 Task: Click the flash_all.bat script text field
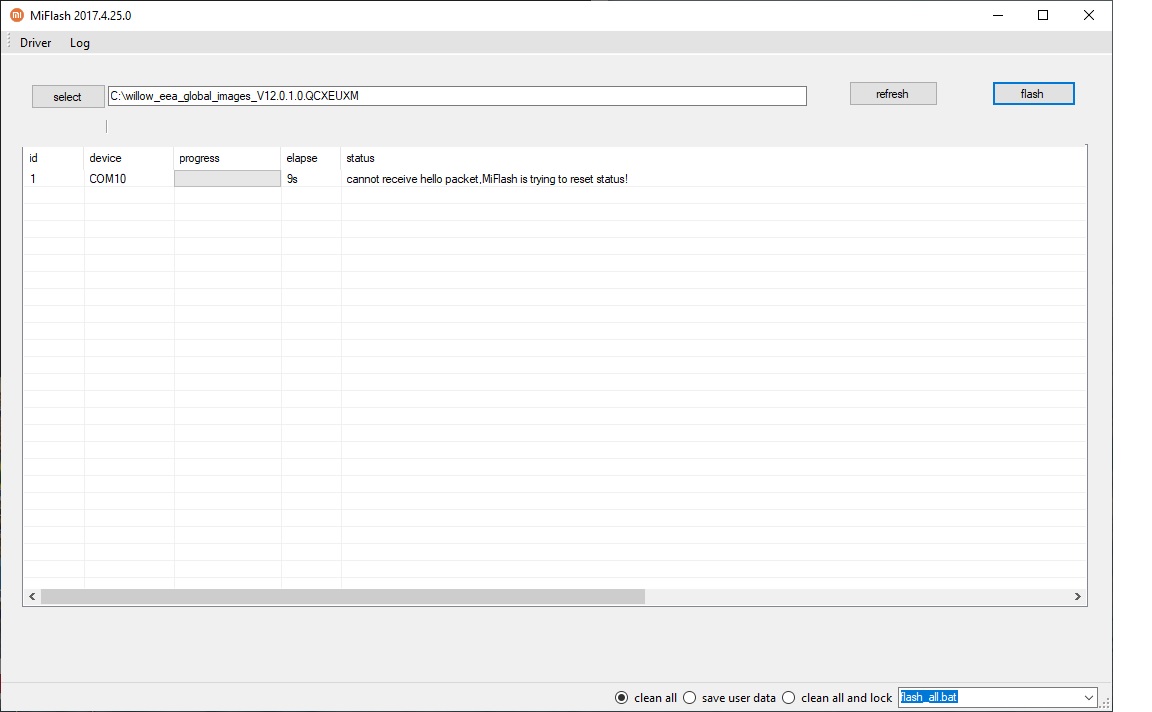click(x=989, y=697)
